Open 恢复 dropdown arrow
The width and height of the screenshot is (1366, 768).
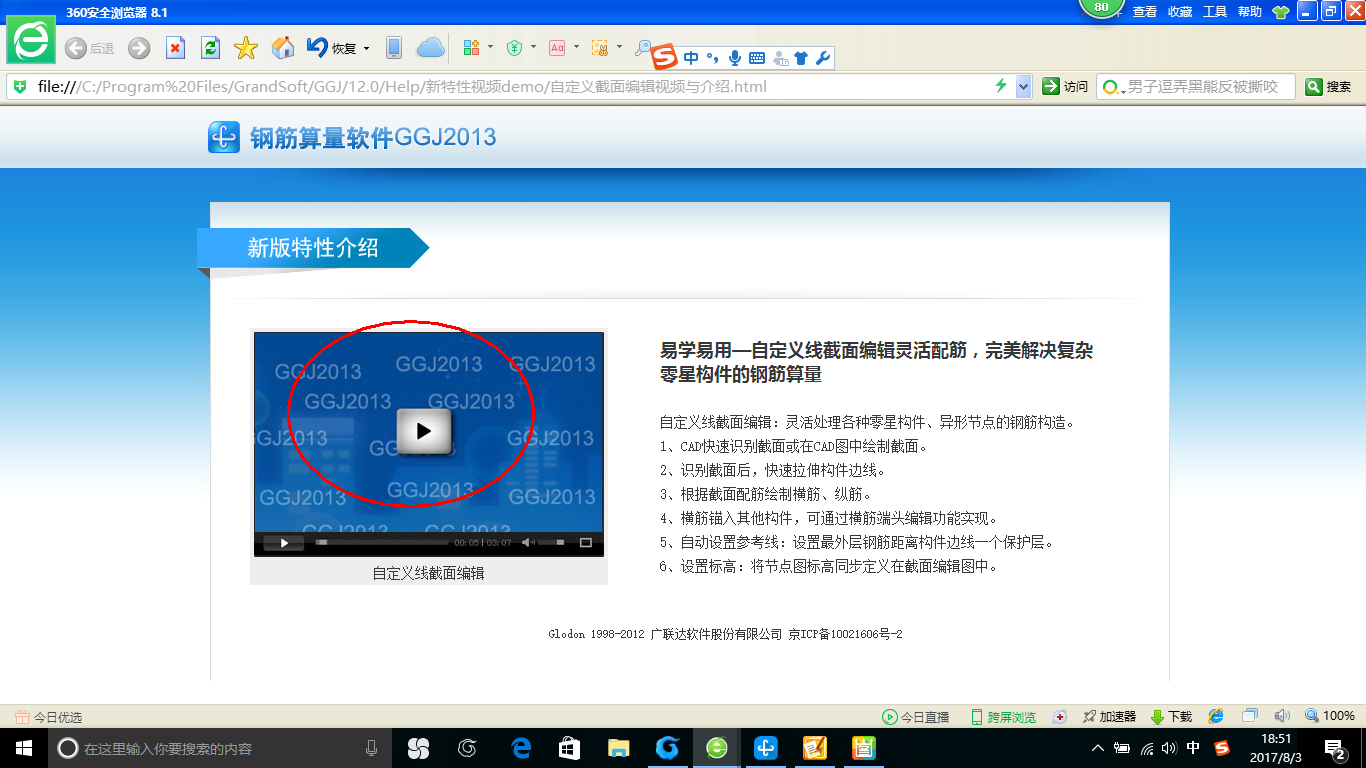pyautogui.click(x=366, y=48)
